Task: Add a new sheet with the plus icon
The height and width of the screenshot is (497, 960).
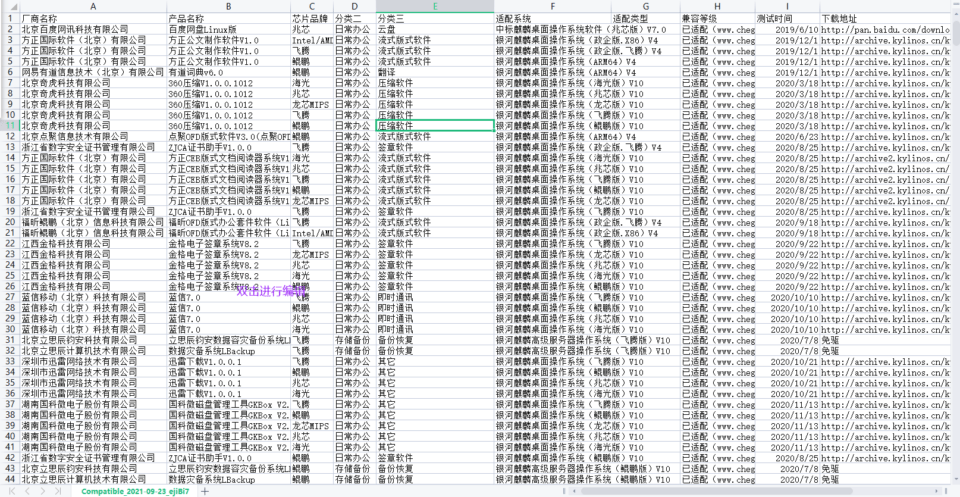Action: point(204,491)
